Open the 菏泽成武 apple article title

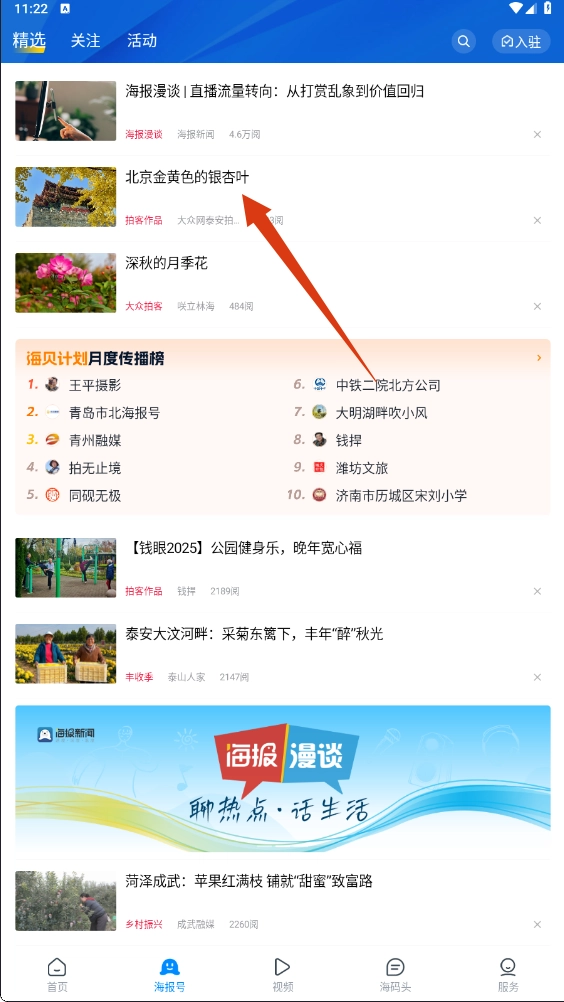coord(248,881)
